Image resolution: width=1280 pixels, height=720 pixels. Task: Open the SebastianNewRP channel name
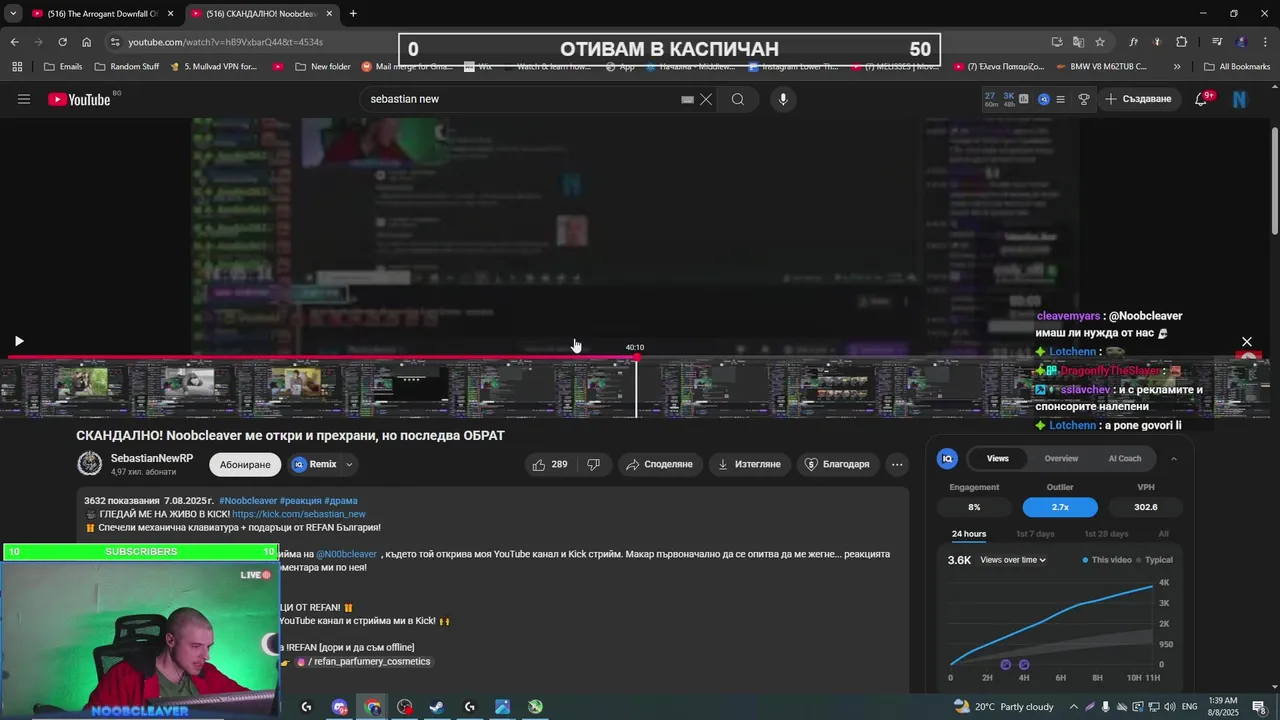click(x=152, y=458)
